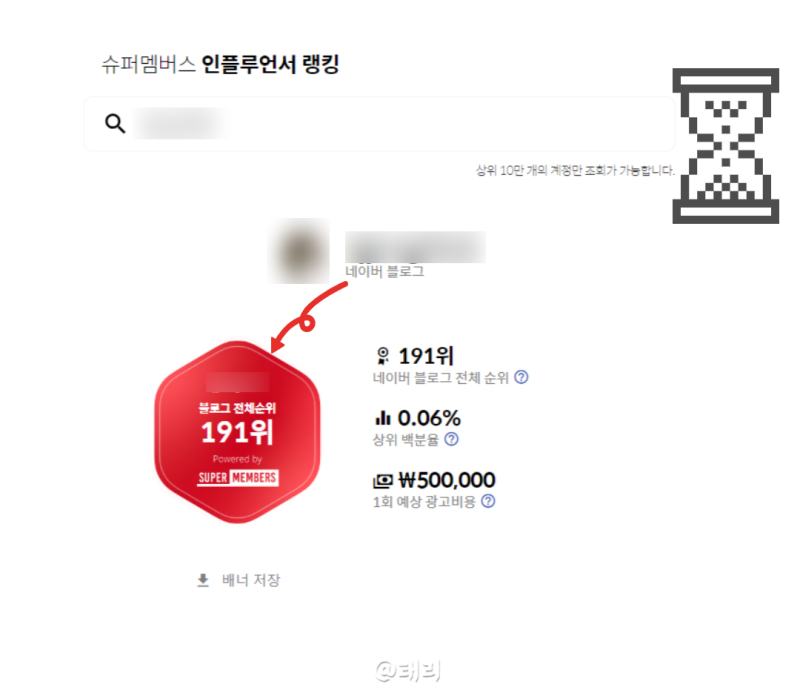Click inside the influencer search input field
This screenshot has width=800, height=699.
pos(379,124)
